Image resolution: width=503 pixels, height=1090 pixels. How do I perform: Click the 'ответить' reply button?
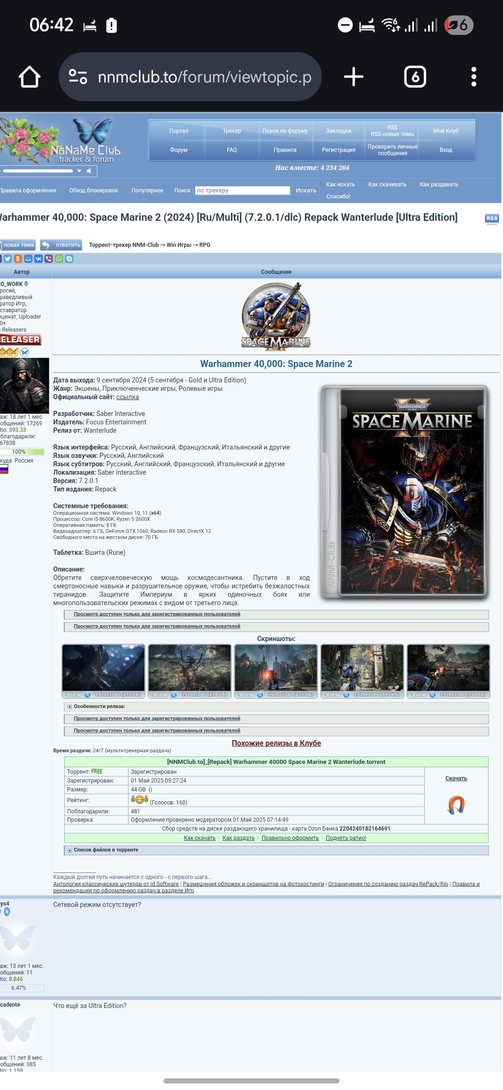(60, 245)
